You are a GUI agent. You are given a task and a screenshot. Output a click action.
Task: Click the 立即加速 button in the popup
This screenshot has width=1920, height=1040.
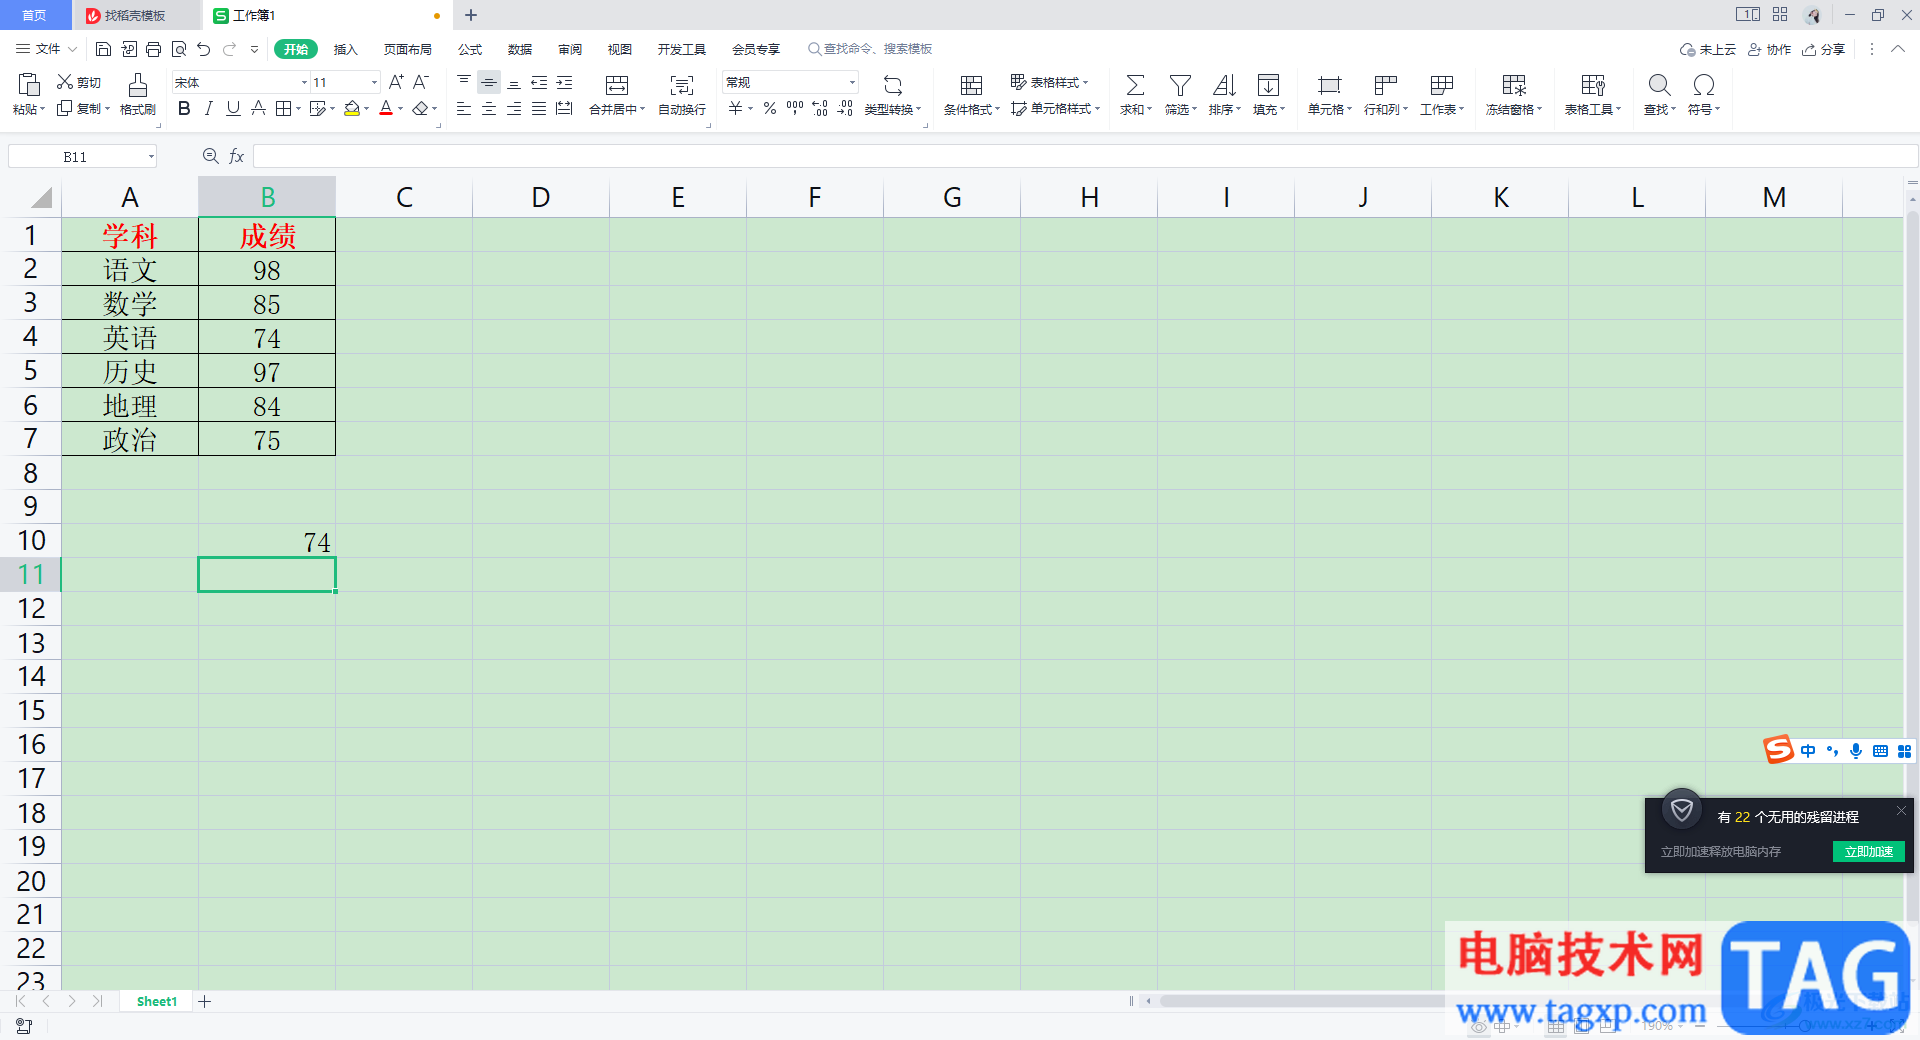pyautogui.click(x=1868, y=851)
